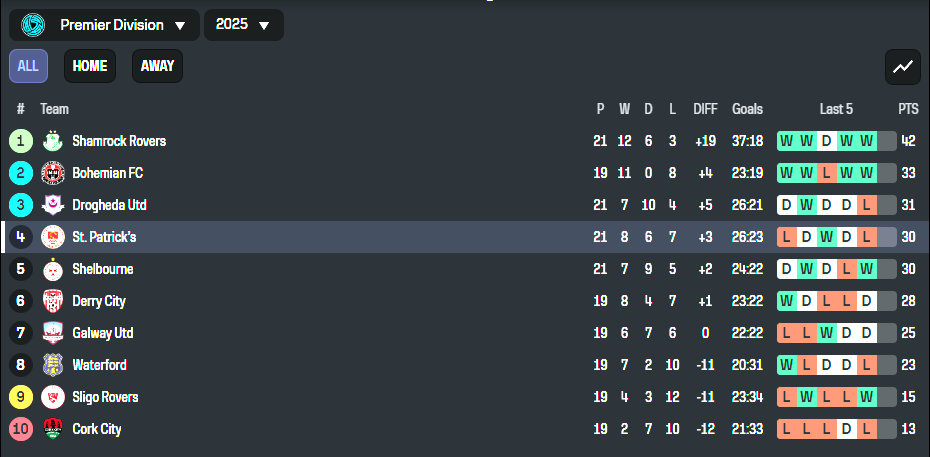Expand the Premier Division league dropdown
Image resolution: width=930 pixels, height=457 pixels.
104,25
